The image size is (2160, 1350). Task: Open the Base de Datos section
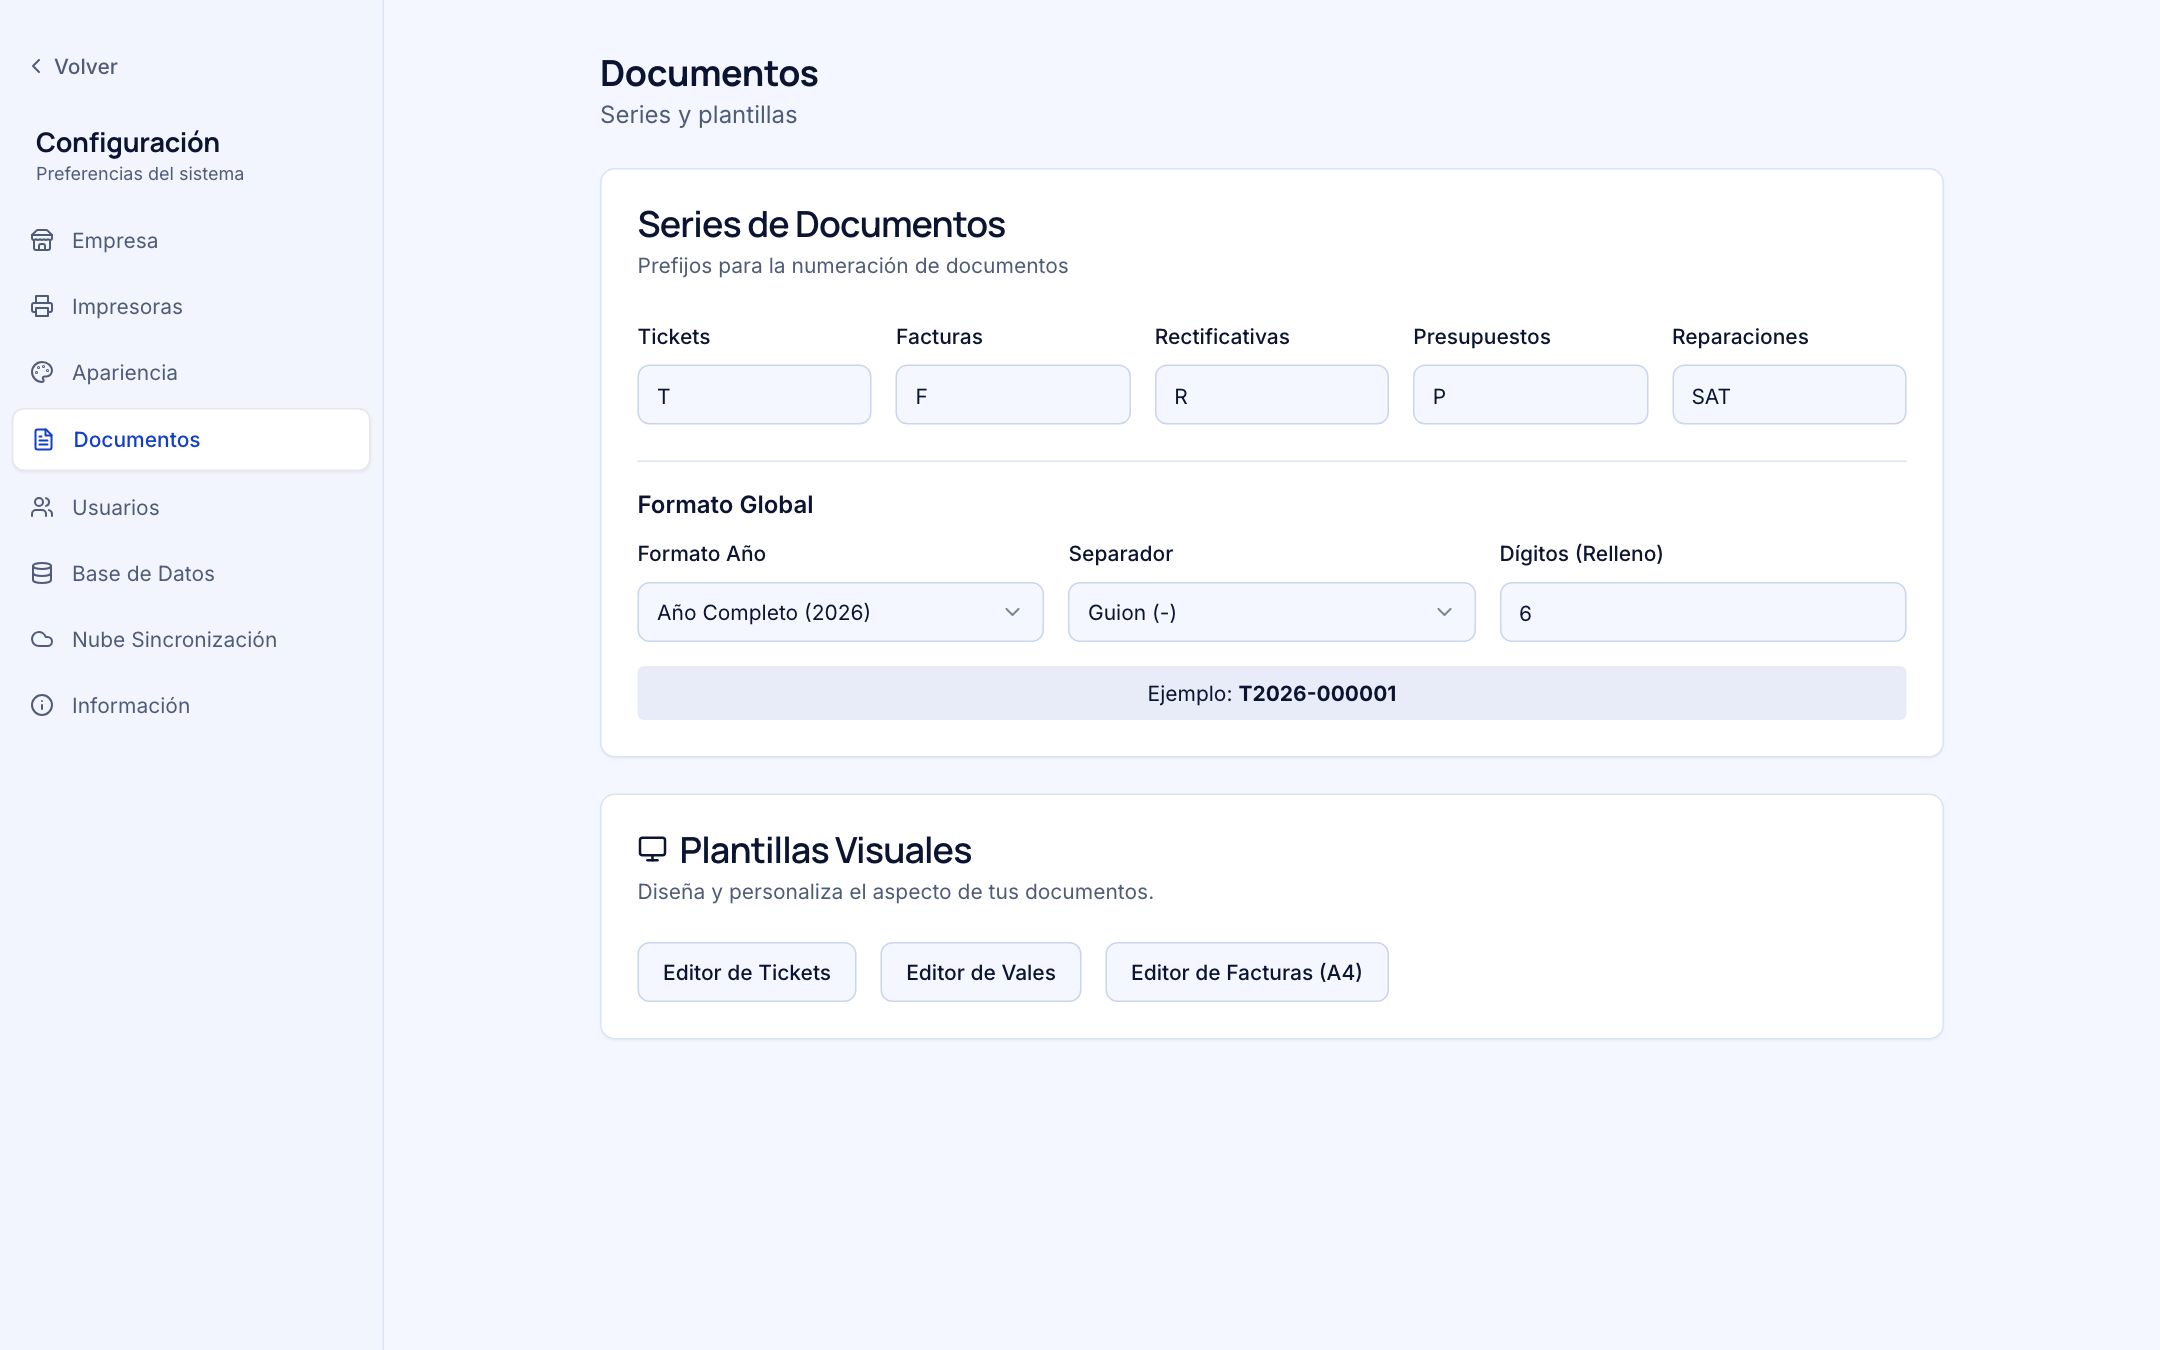pyautogui.click(x=191, y=573)
